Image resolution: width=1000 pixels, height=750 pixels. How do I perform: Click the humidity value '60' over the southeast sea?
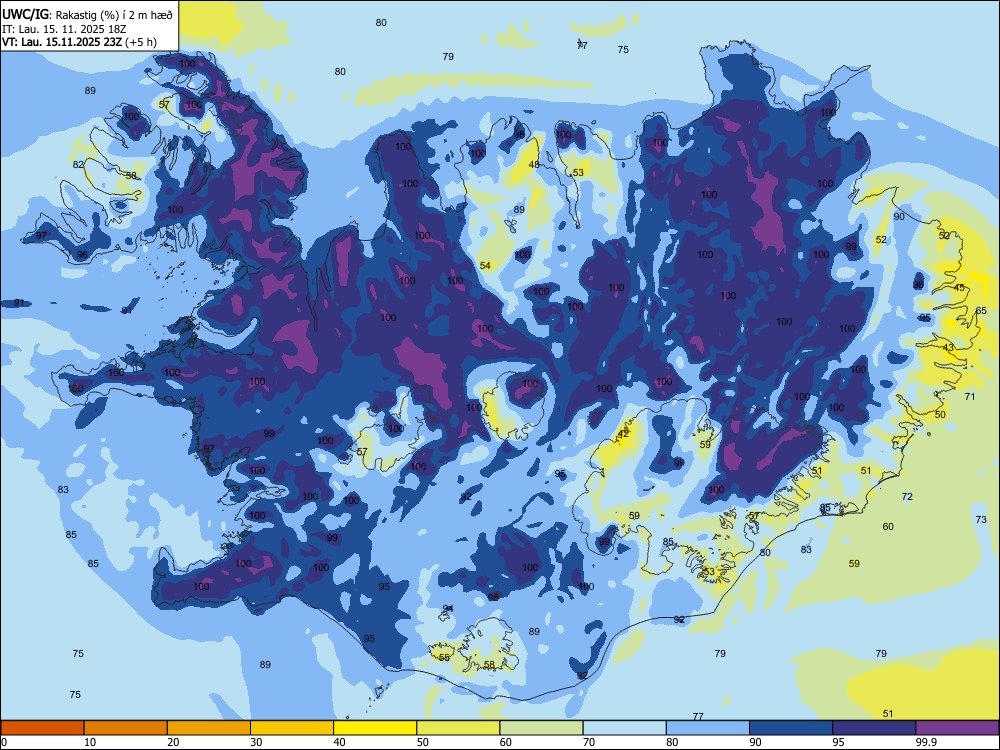click(x=888, y=527)
